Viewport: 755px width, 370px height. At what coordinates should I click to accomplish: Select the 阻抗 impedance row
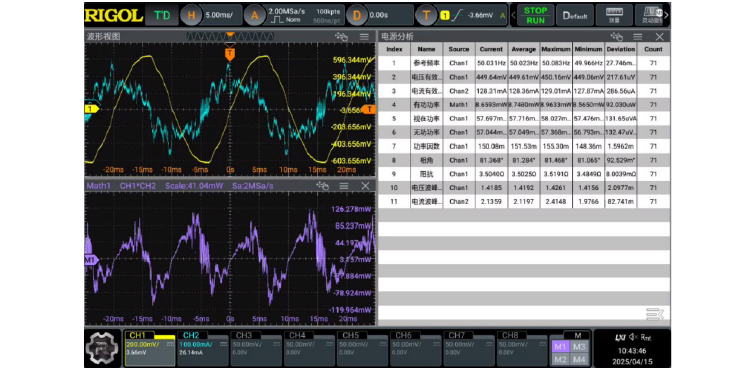click(524, 174)
